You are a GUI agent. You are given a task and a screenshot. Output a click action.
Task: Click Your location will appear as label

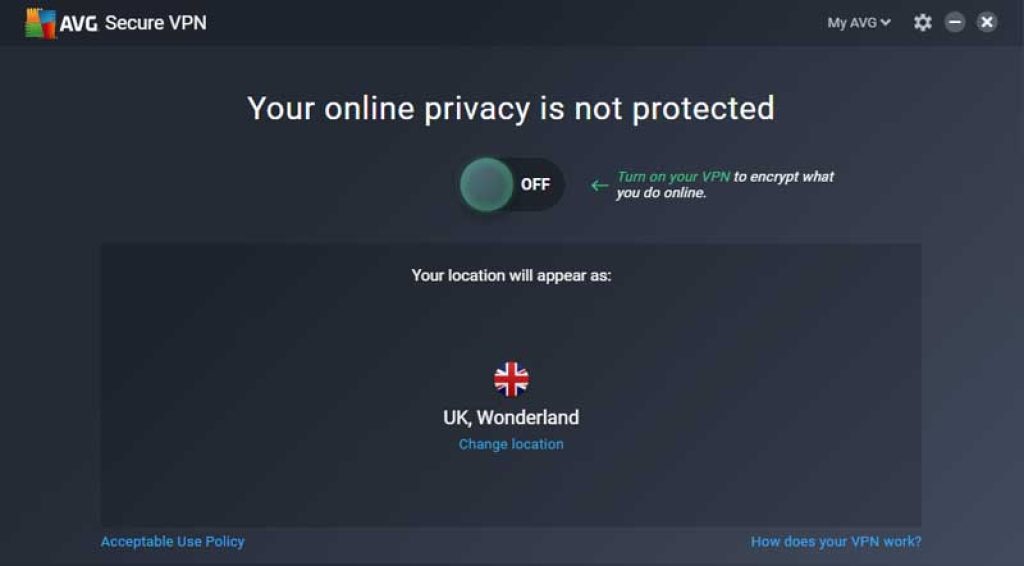pos(511,276)
